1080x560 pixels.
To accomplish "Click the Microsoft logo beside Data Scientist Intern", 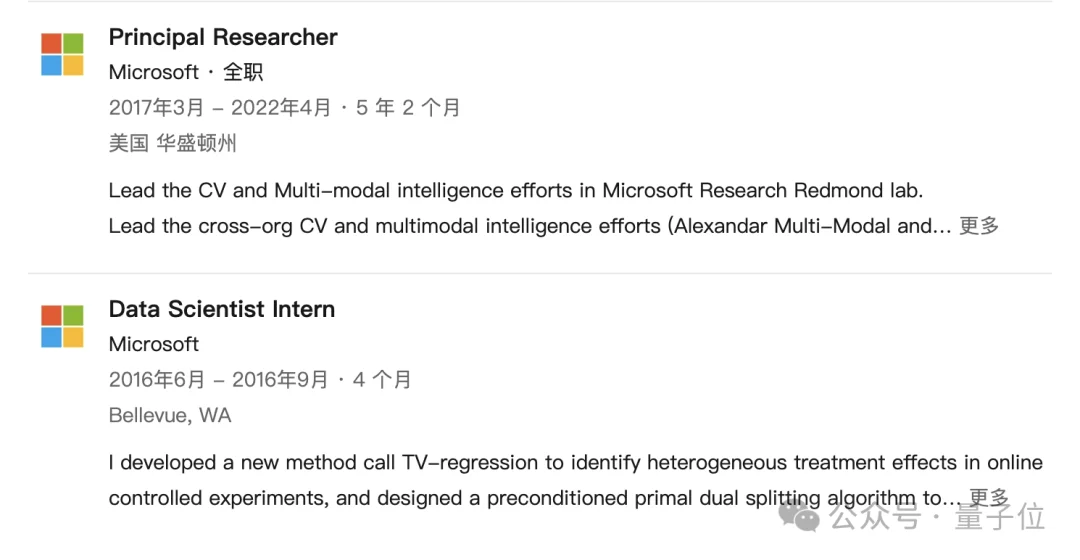I will pyautogui.click(x=62, y=326).
